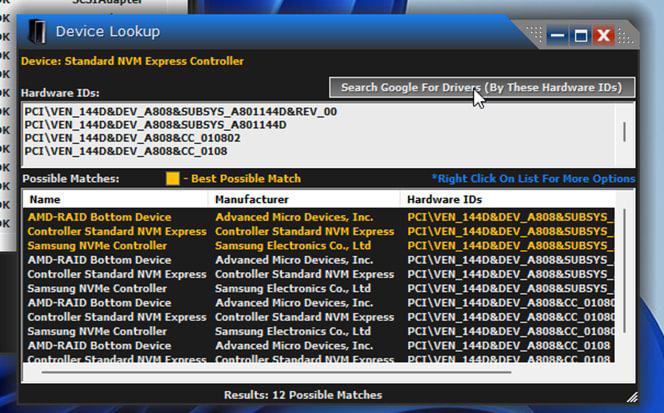Sort matches by Manufacturer column header
This screenshot has width=664, height=413.
coord(304,200)
